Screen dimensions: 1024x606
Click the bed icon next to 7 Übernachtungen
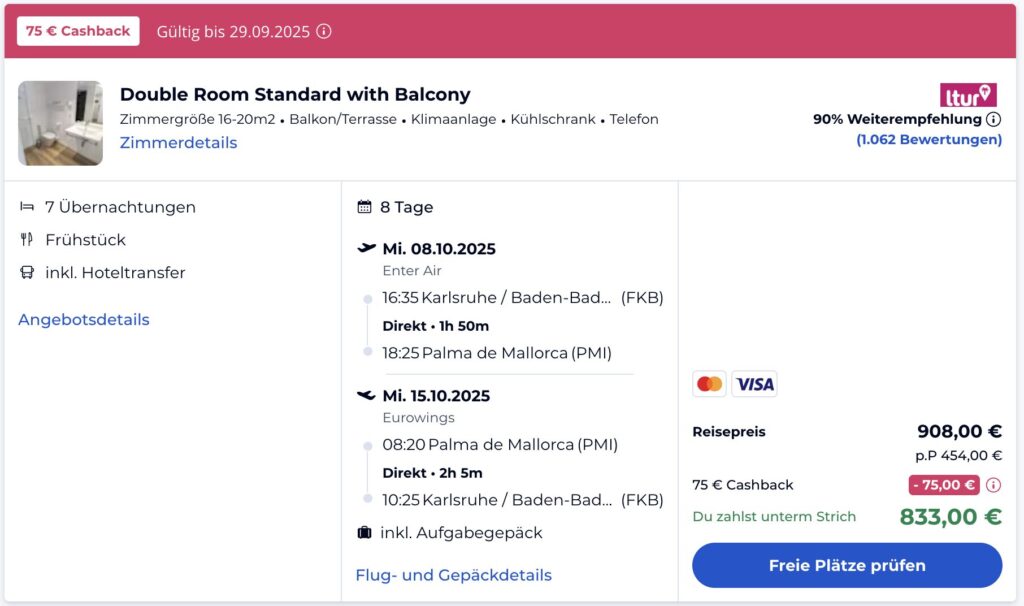point(25,207)
